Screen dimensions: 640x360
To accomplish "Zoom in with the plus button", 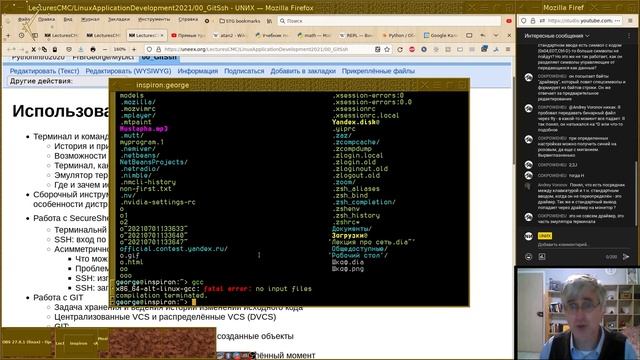I will click(133, 49).
